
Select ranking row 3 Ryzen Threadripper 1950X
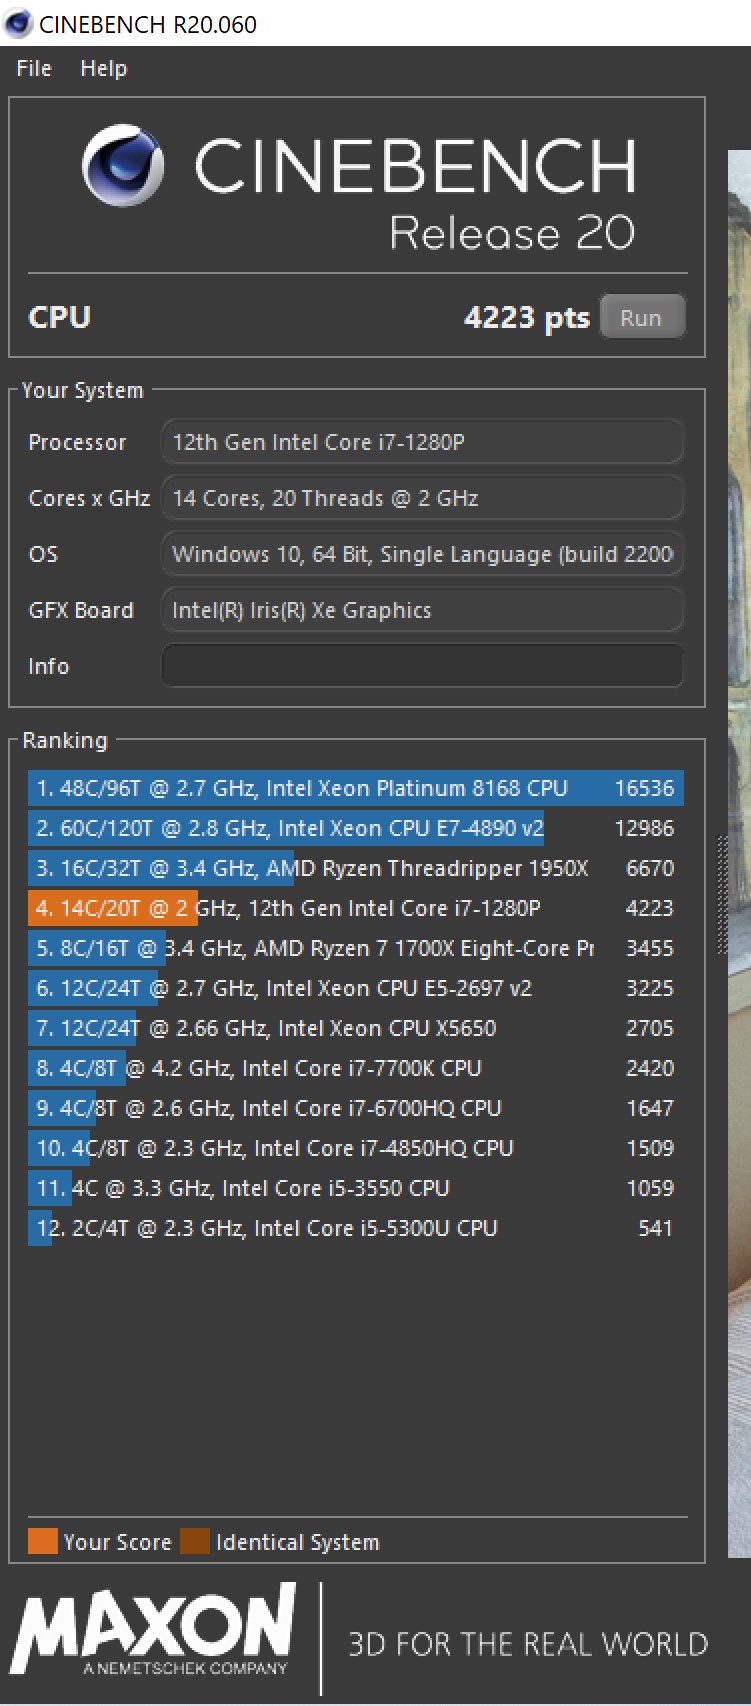(356, 868)
